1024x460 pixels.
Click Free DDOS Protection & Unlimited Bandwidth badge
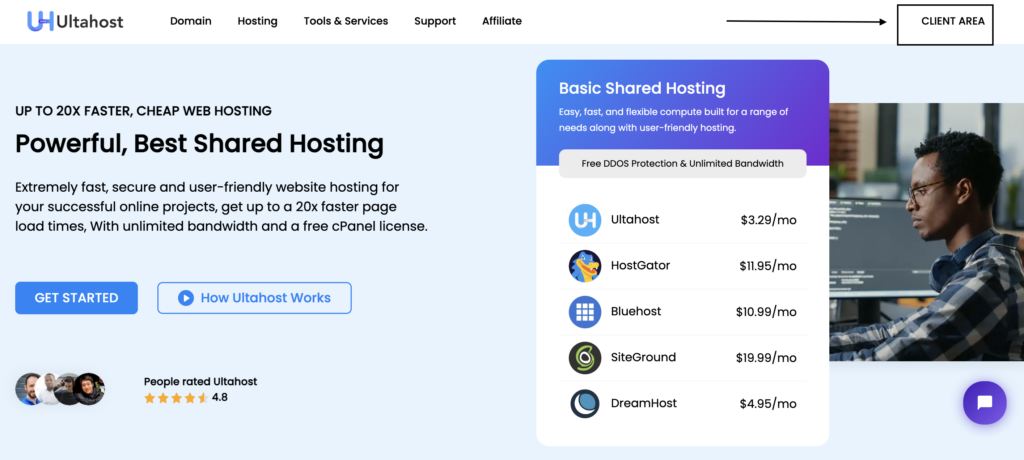click(682, 163)
